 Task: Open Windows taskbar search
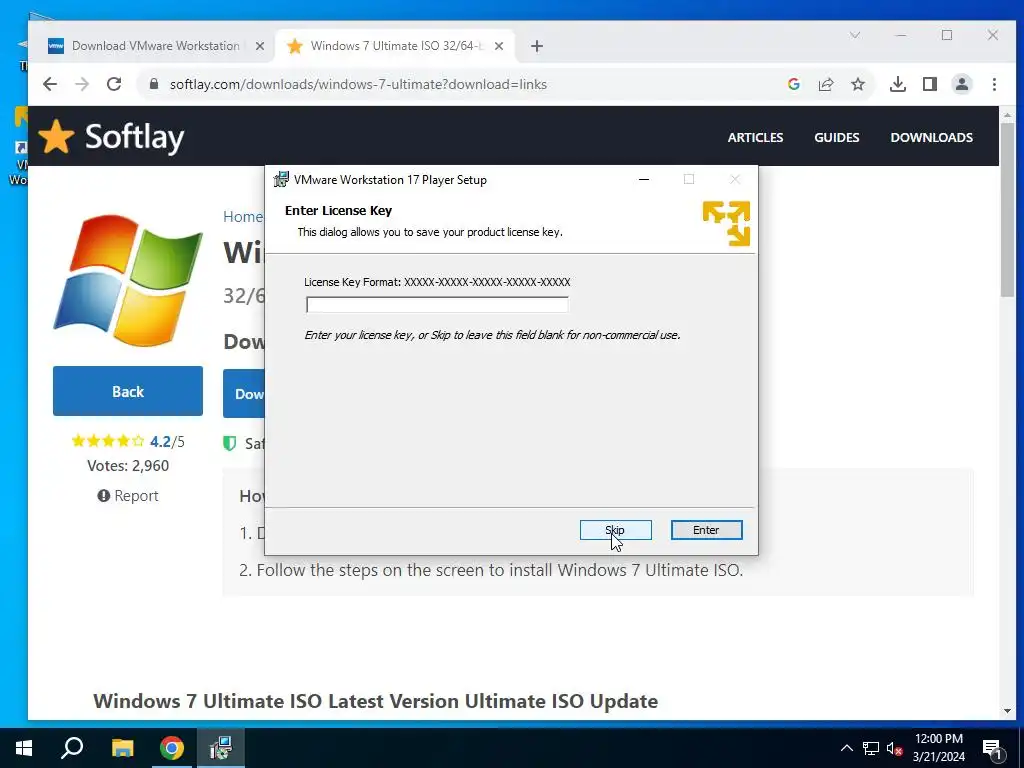(72, 748)
